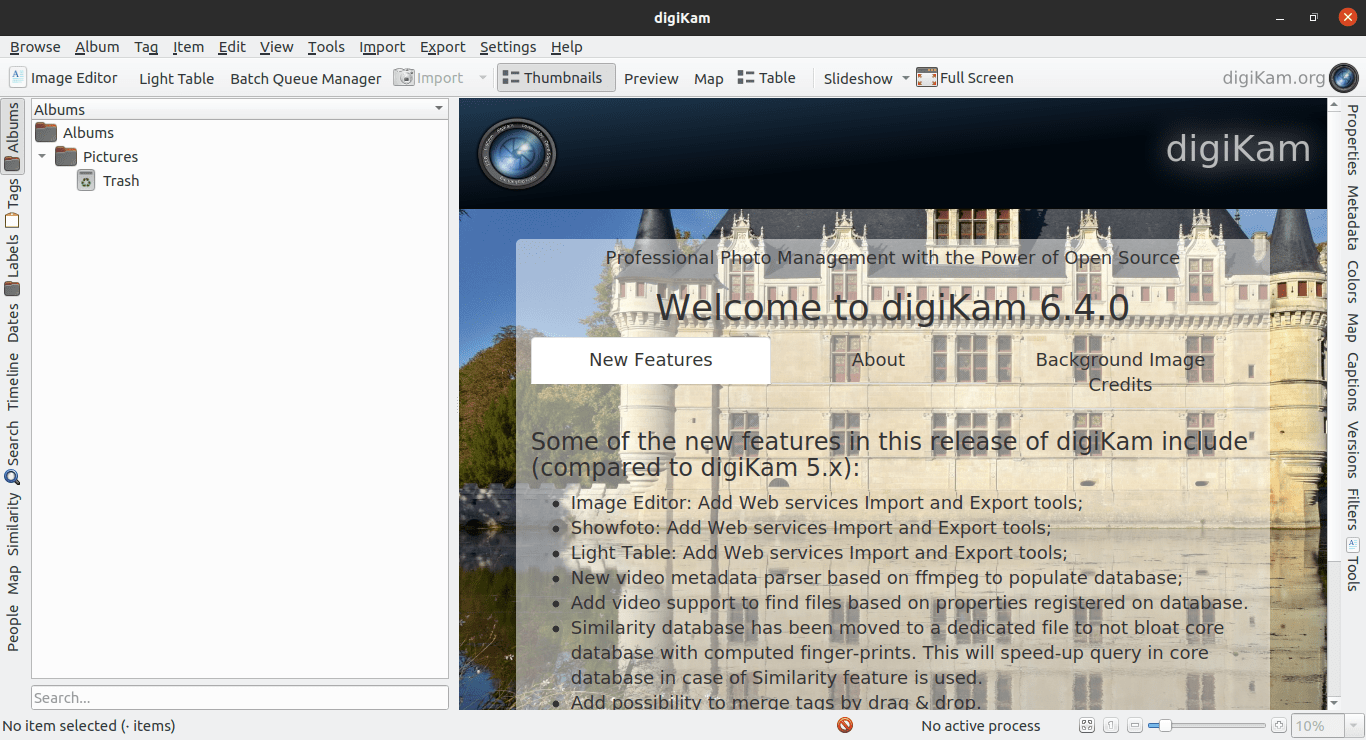Image resolution: width=1366 pixels, height=740 pixels.
Task: Click the digiKam aperture logo on welcome banner
Action: pyautogui.click(x=516, y=154)
